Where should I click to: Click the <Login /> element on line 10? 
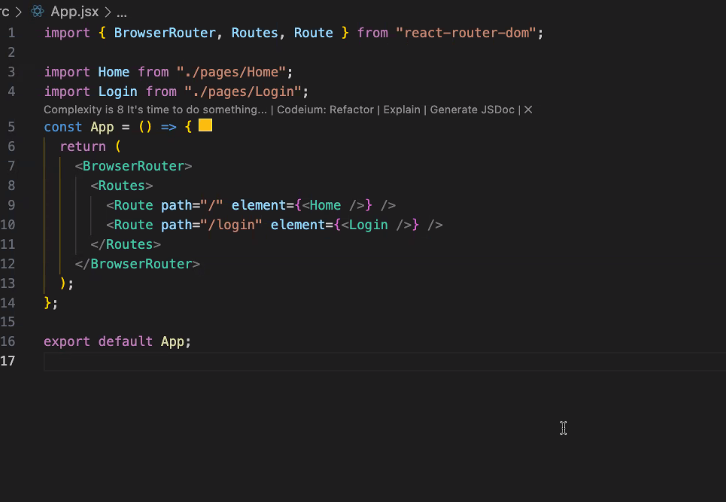click(376, 225)
